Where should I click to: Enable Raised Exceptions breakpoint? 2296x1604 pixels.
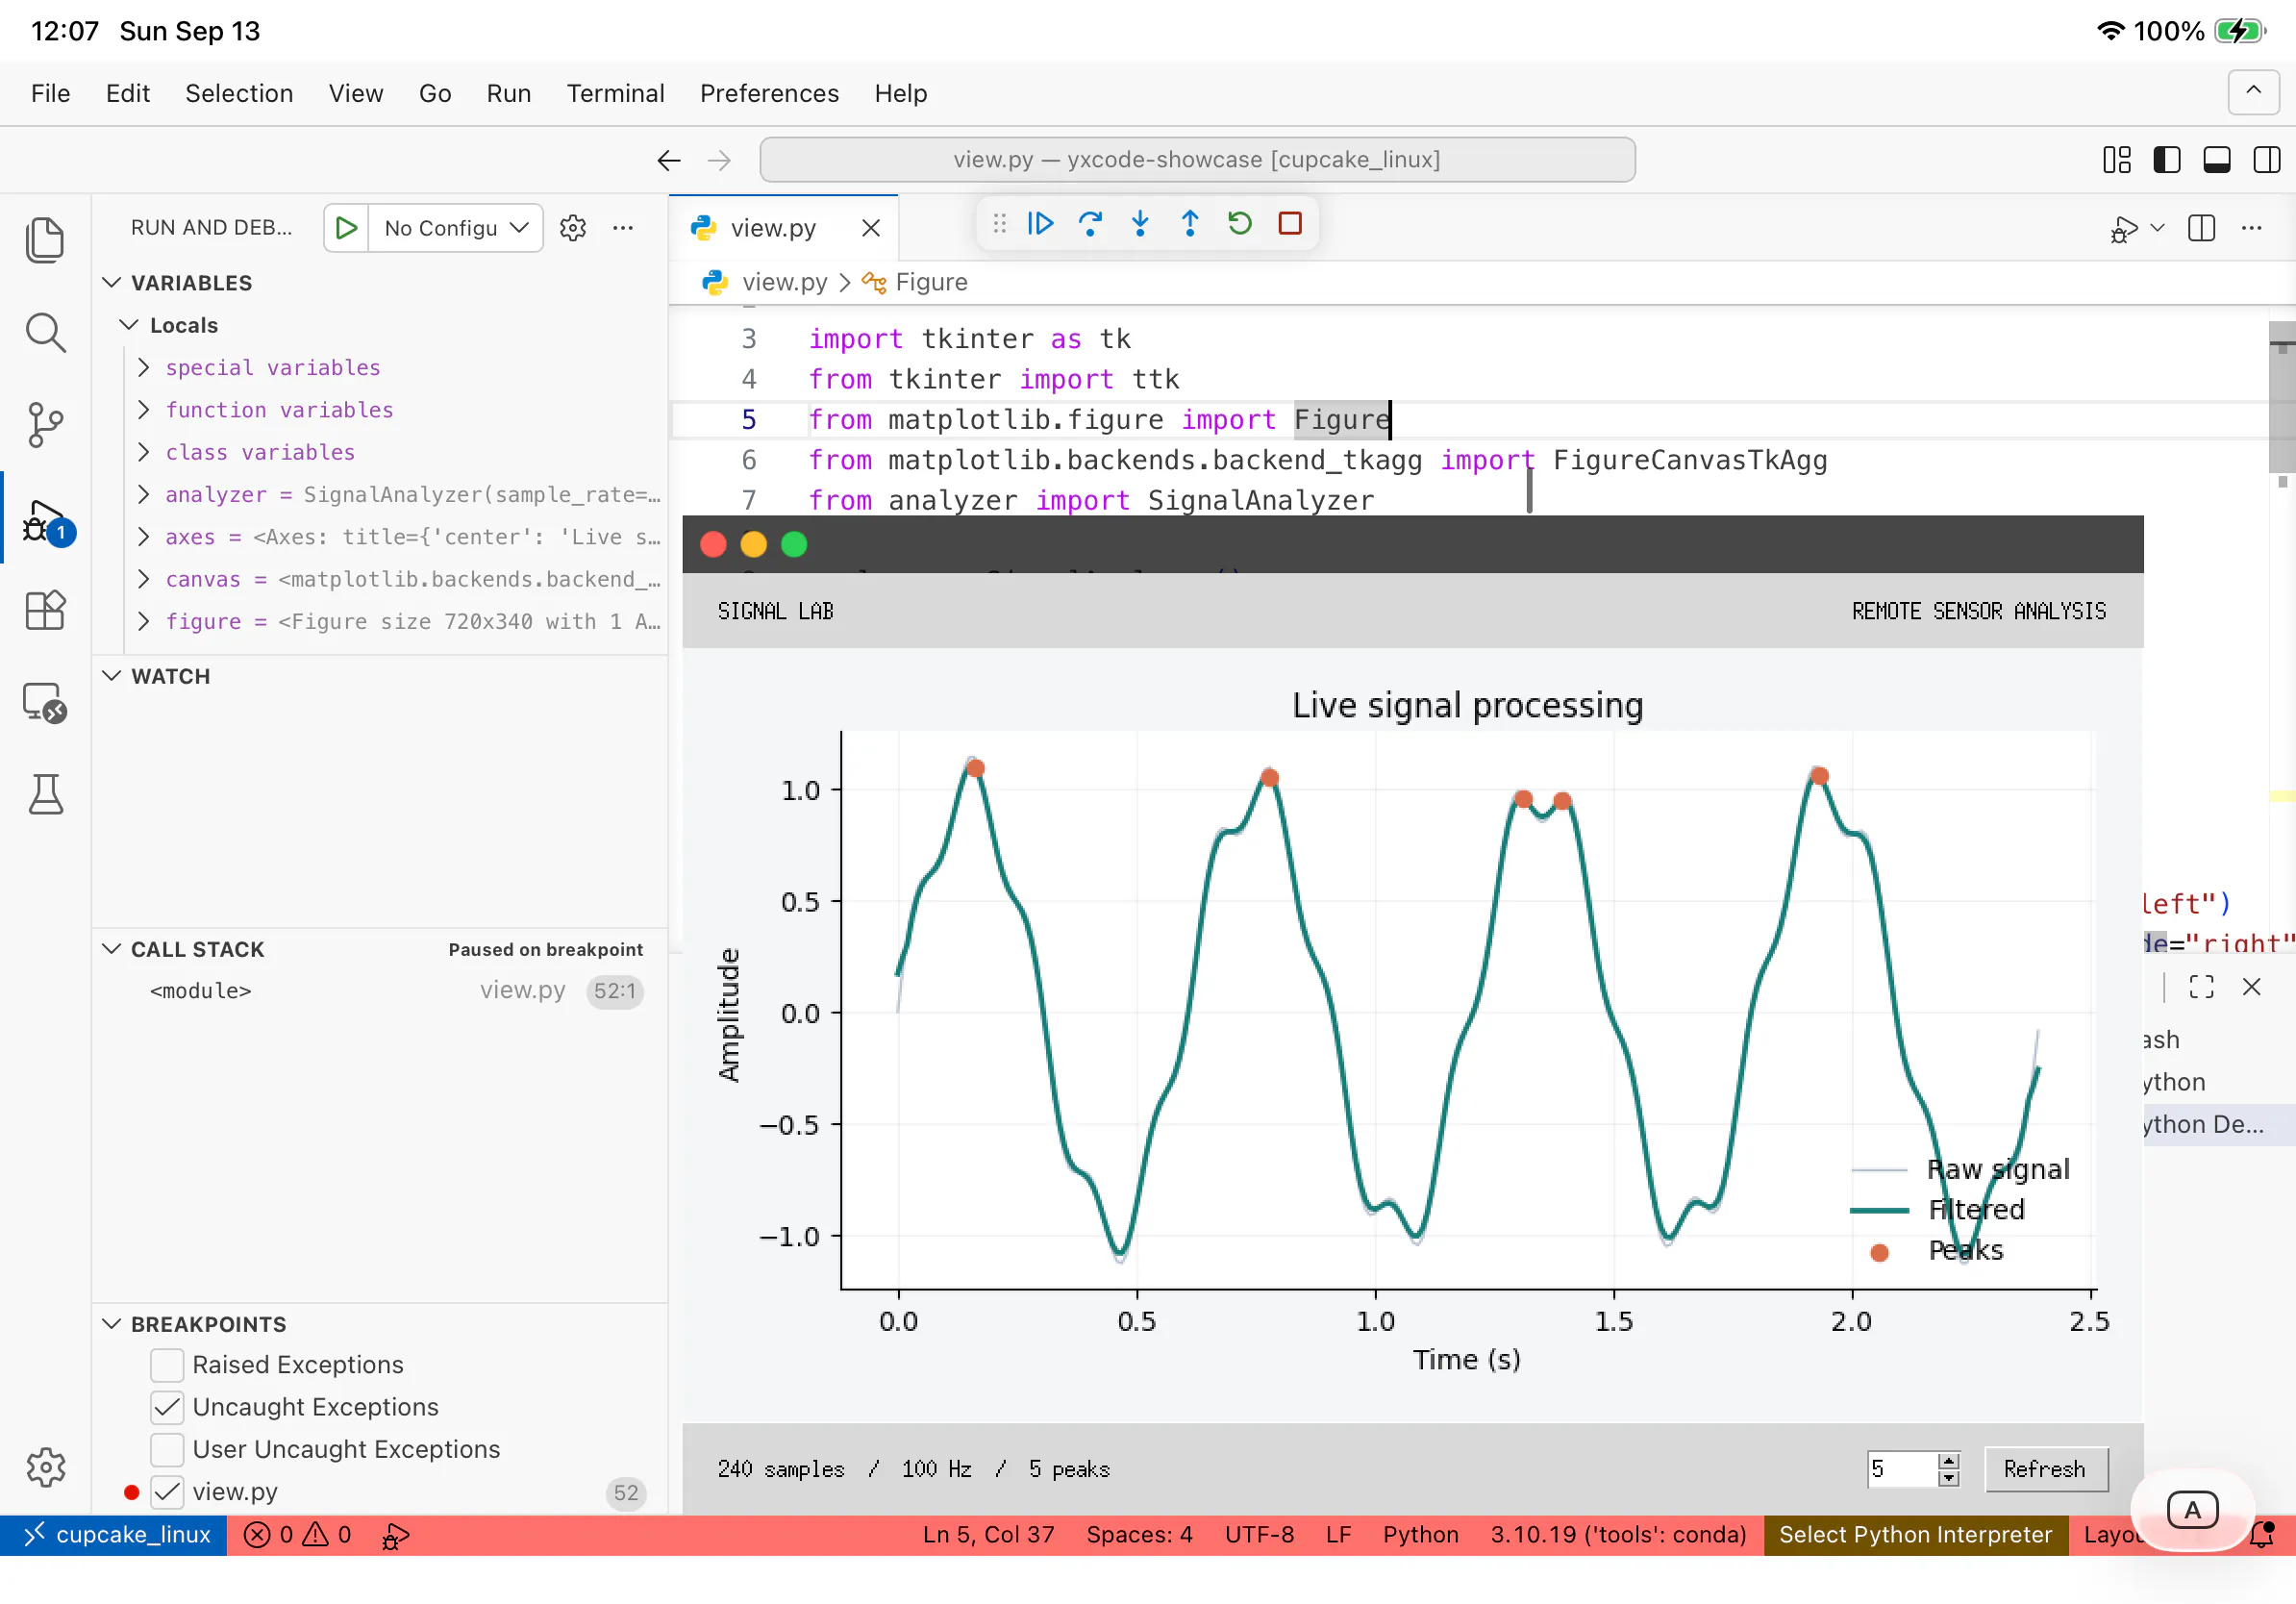coord(167,1365)
